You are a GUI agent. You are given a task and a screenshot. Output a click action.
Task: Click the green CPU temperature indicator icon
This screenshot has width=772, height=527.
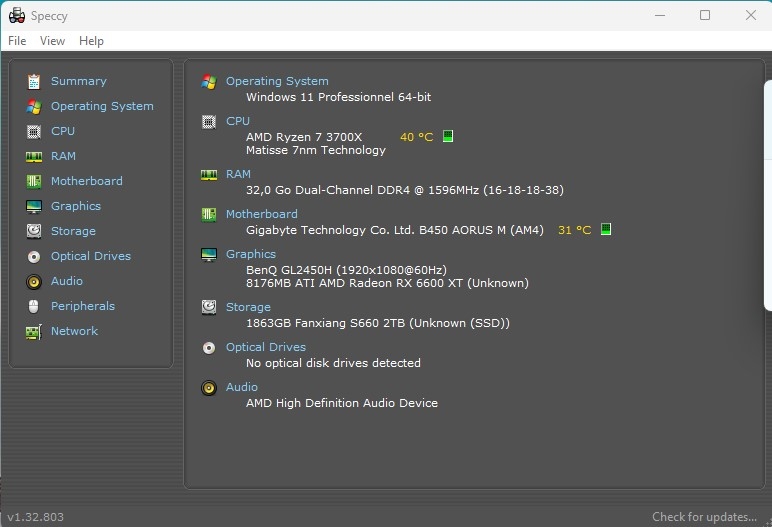[448, 136]
